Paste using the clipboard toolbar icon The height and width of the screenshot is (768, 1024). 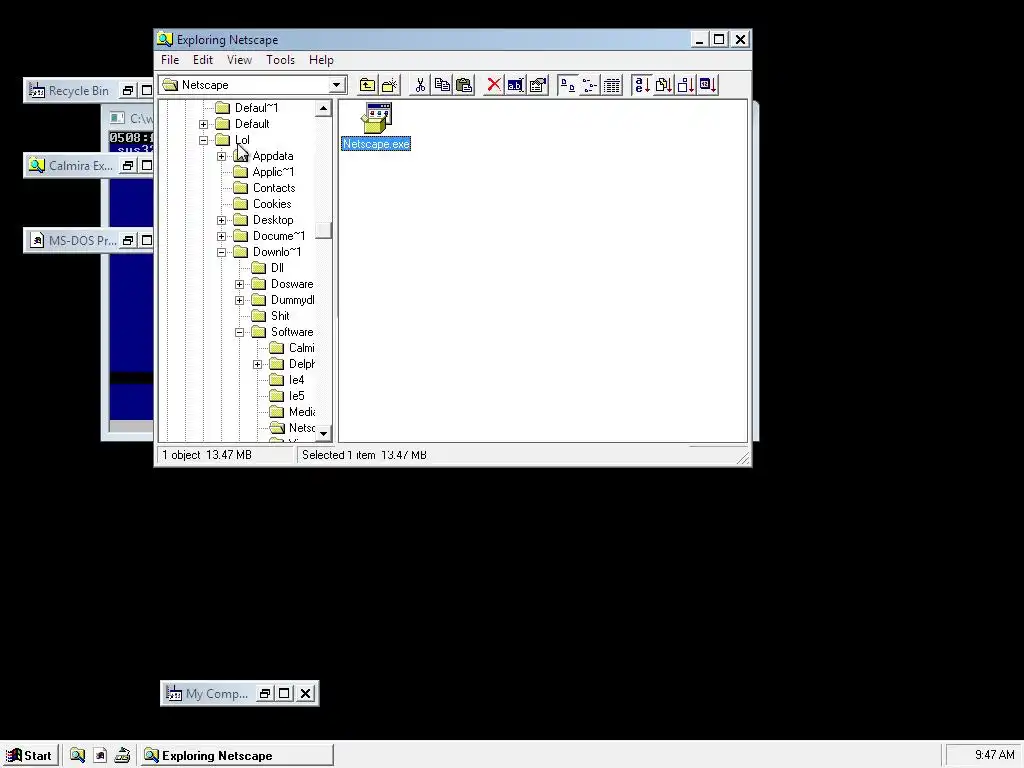click(x=464, y=85)
